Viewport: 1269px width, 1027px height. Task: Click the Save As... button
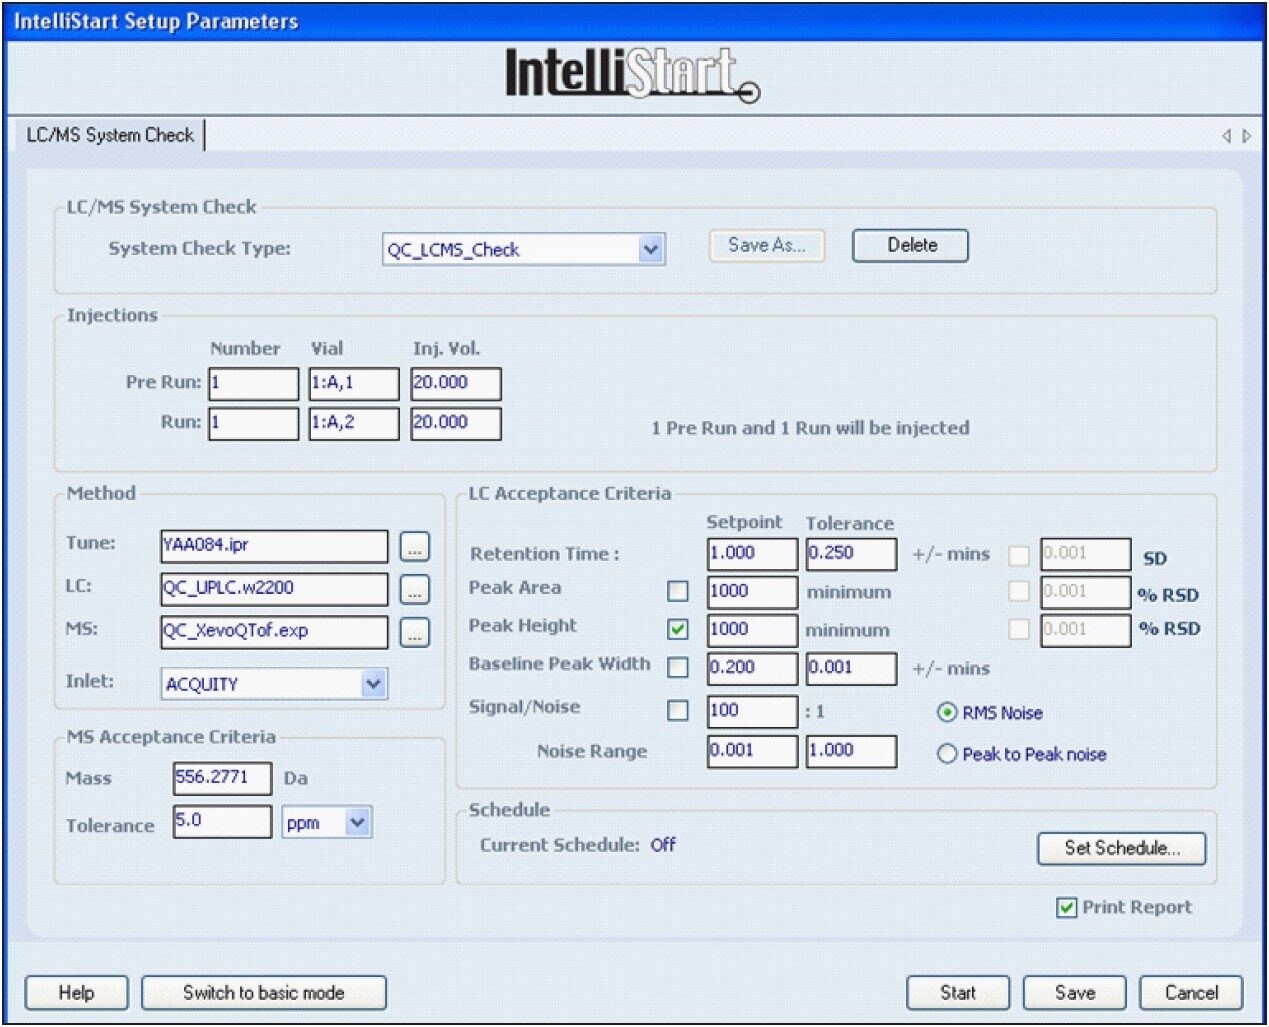pyautogui.click(x=767, y=245)
